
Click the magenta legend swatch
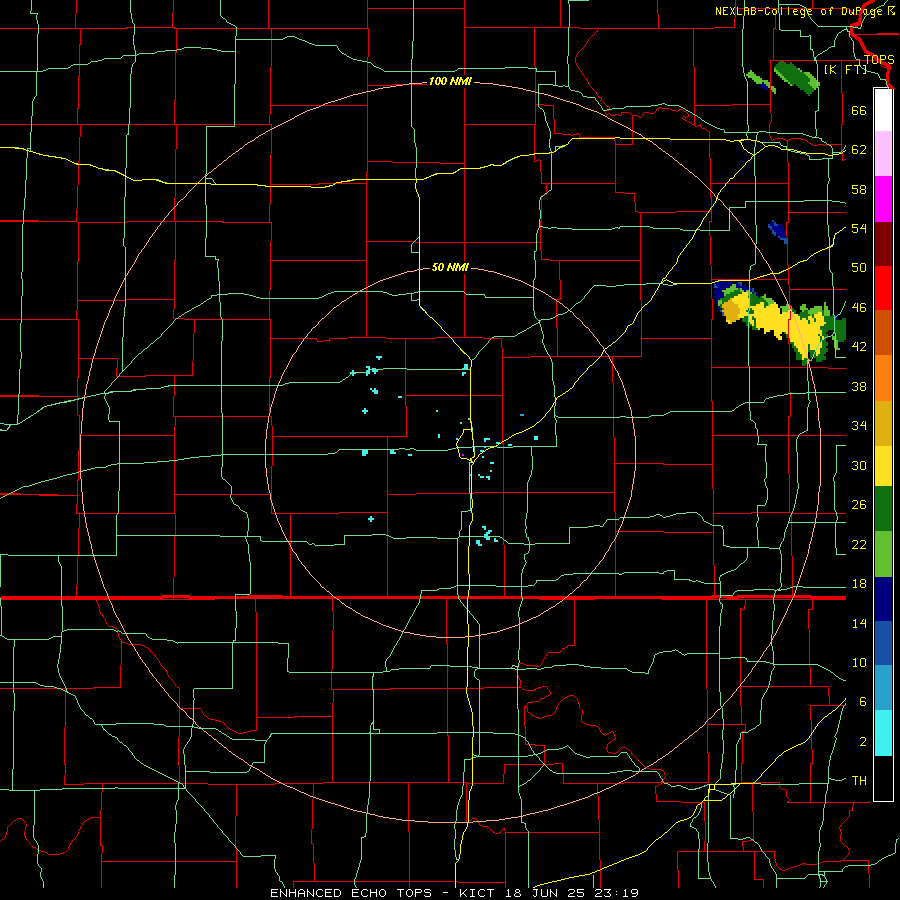(883, 199)
